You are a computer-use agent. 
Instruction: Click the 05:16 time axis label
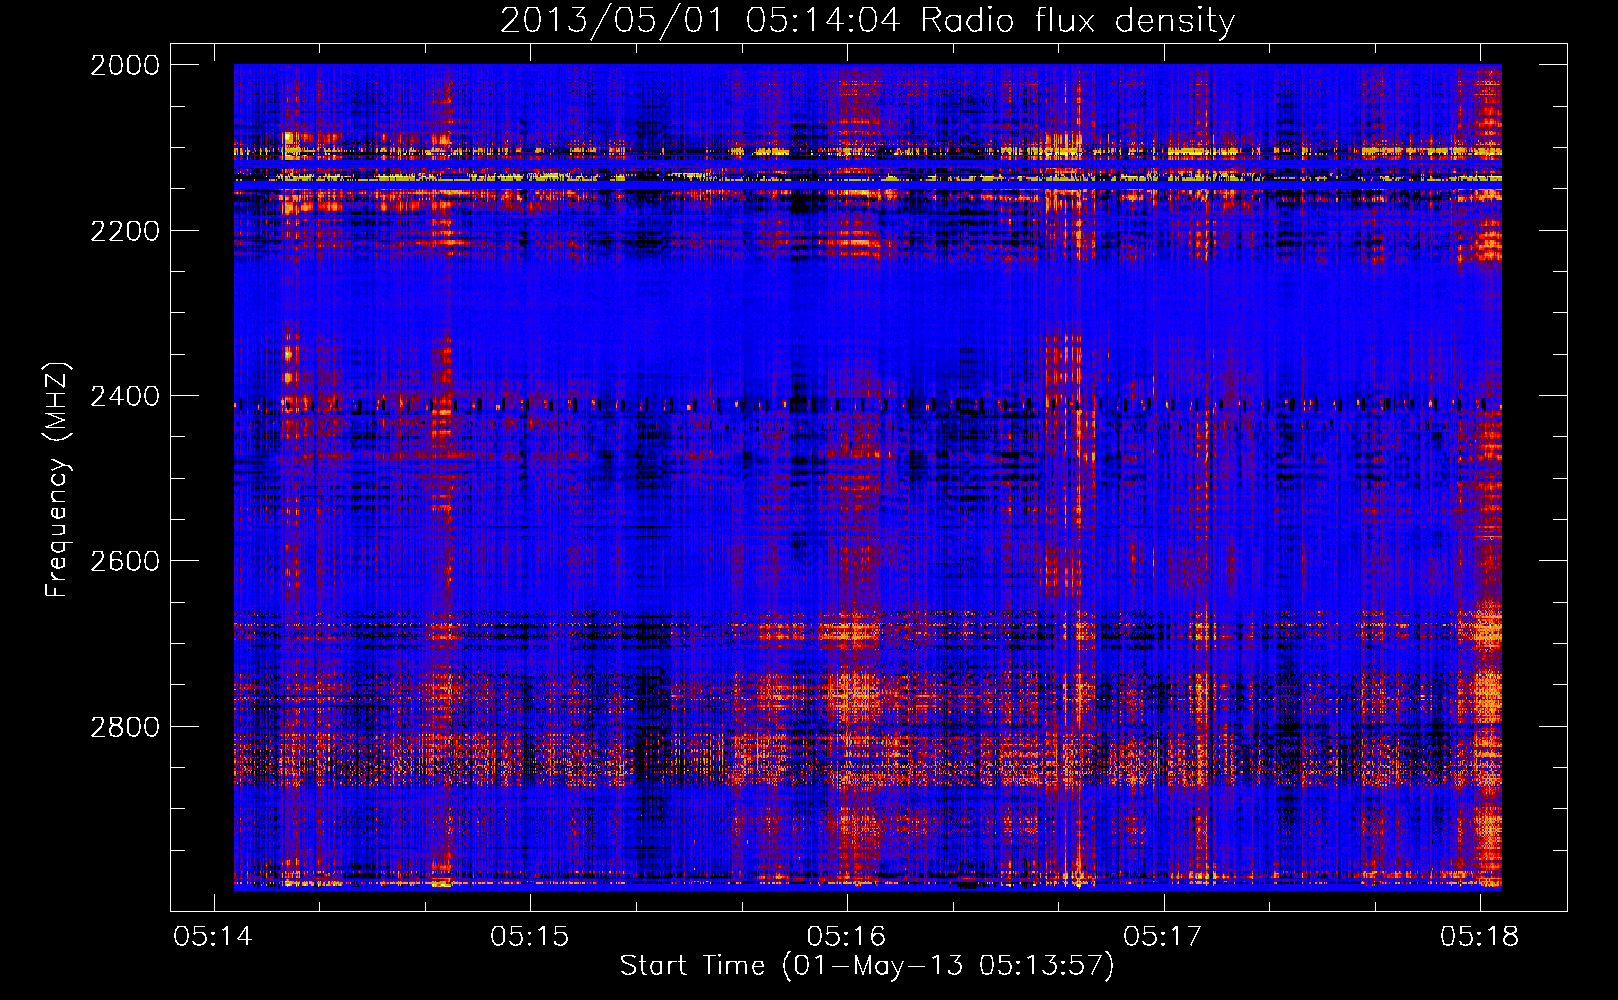click(x=847, y=937)
